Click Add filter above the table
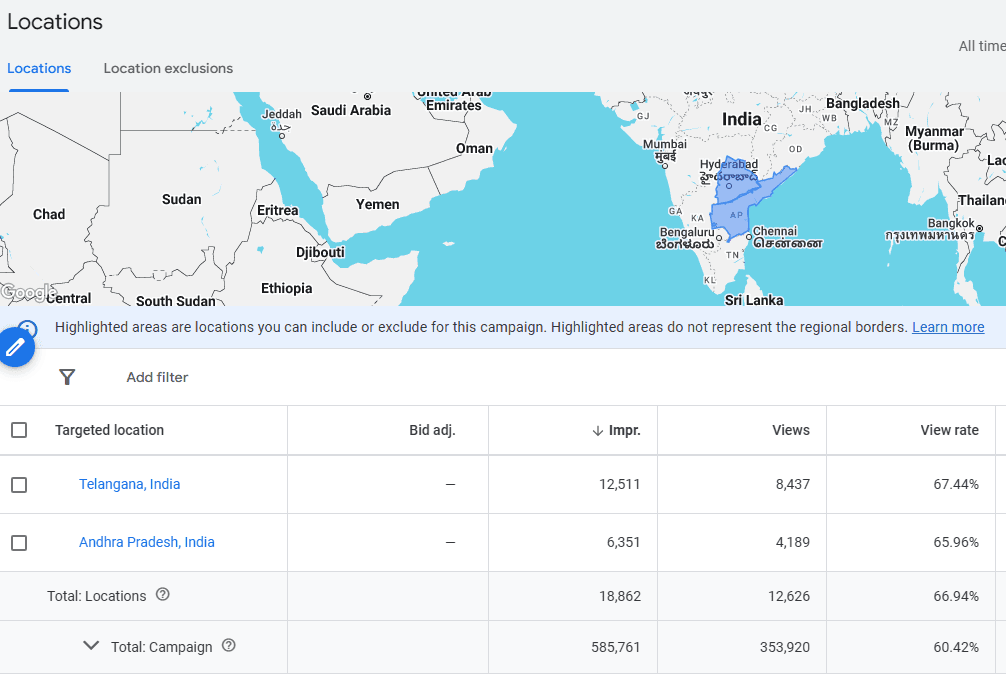1006x685 pixels. 156,377
